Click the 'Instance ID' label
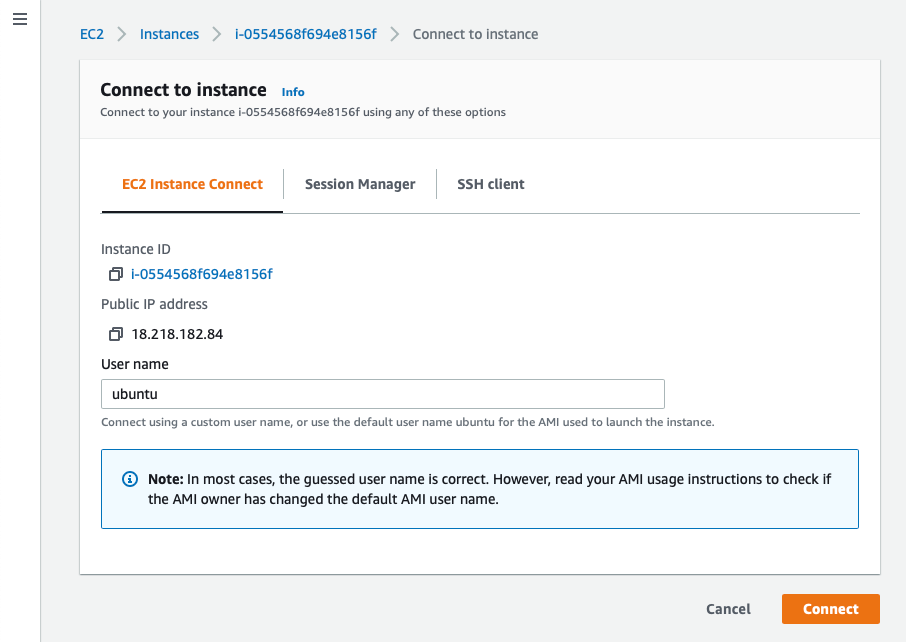 tap(136, 249)
